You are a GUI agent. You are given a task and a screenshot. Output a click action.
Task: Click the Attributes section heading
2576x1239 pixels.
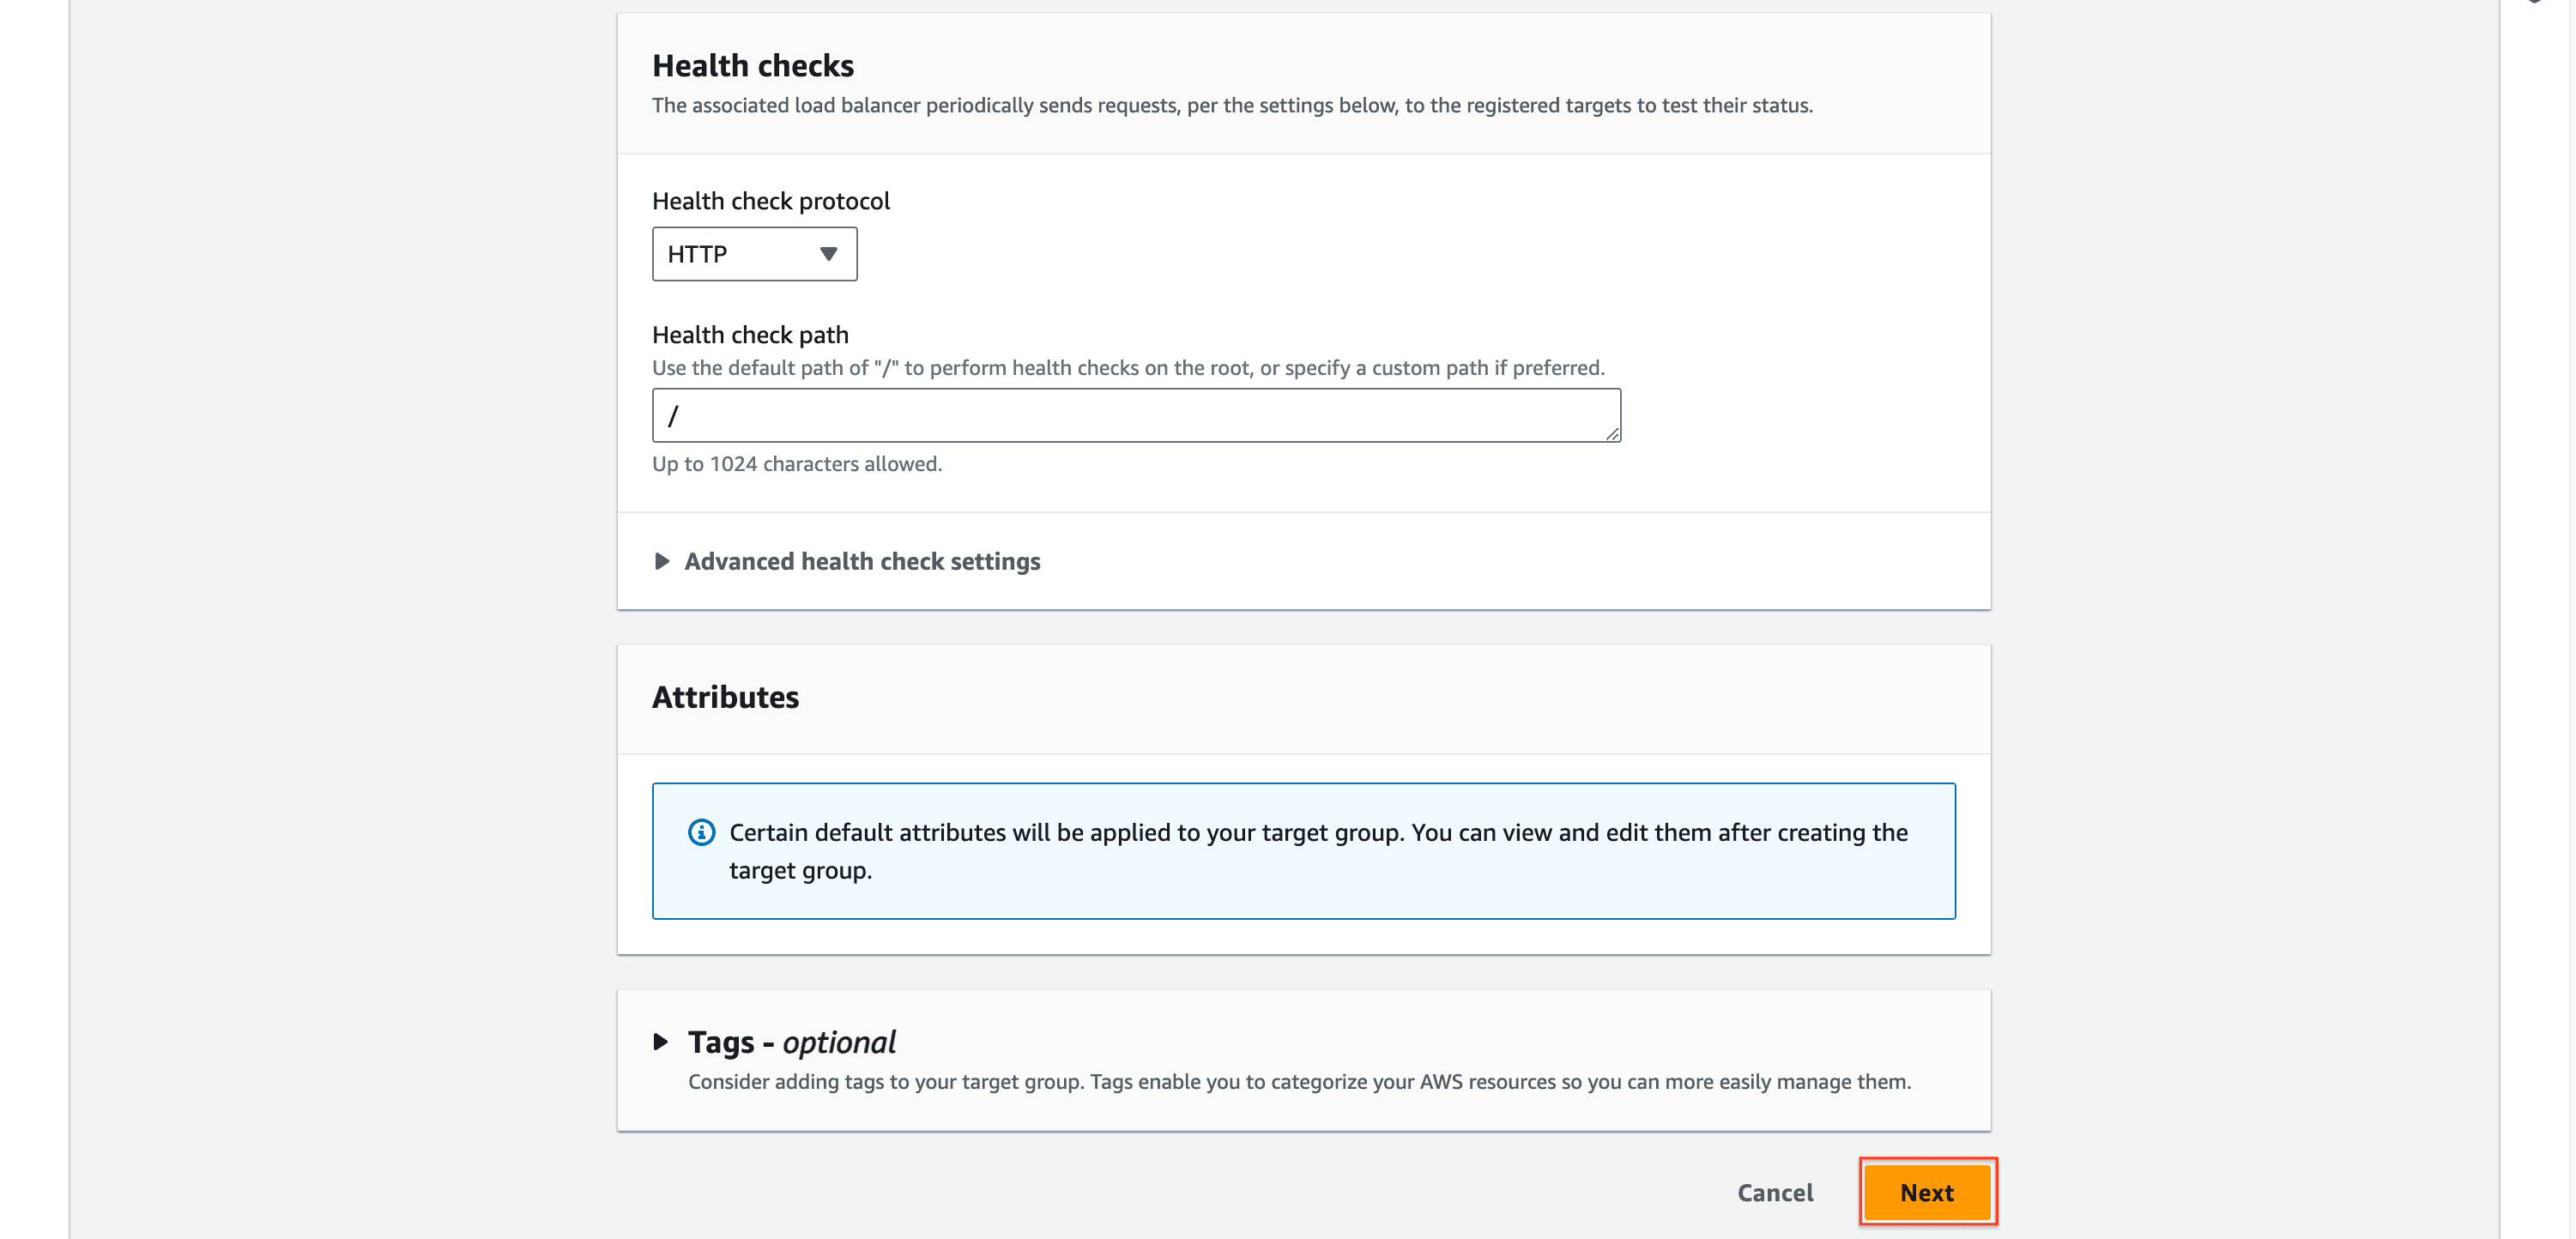click(725, 697)
